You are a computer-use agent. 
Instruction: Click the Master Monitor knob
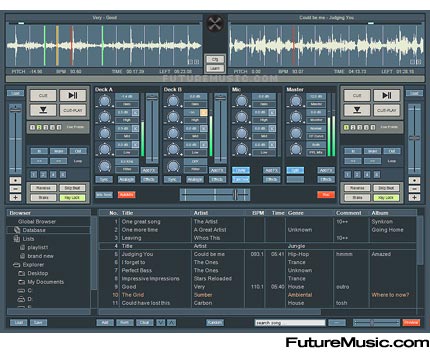coord(296,117)
